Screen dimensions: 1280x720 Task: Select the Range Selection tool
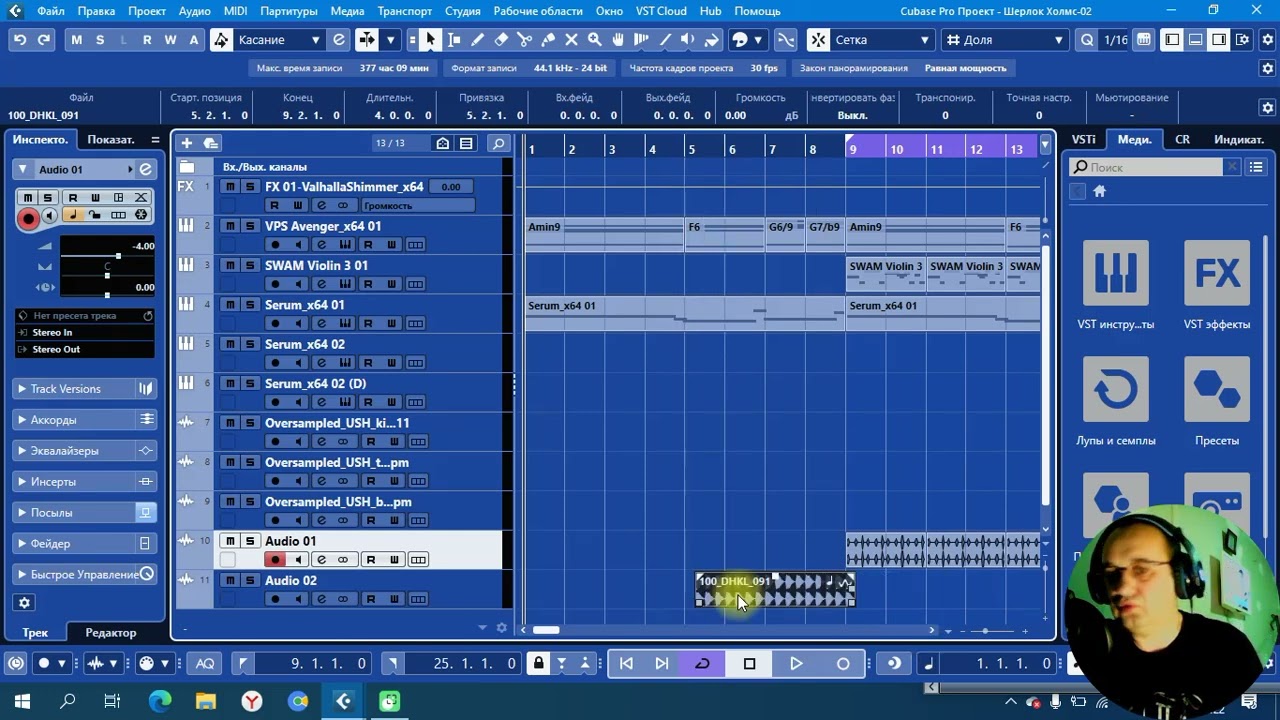(x=454, y=40)
